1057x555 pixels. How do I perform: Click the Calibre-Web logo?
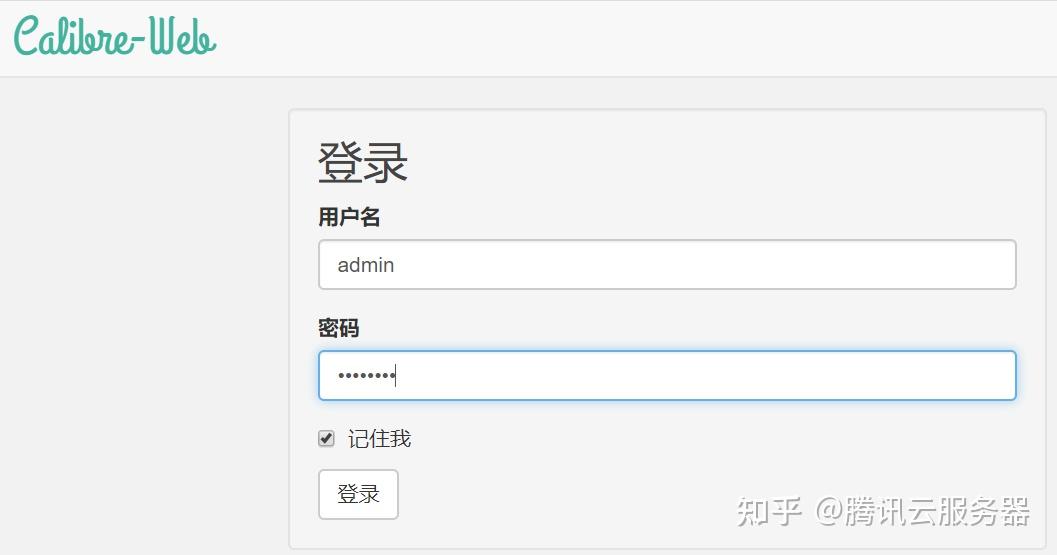tap(115, 38)
